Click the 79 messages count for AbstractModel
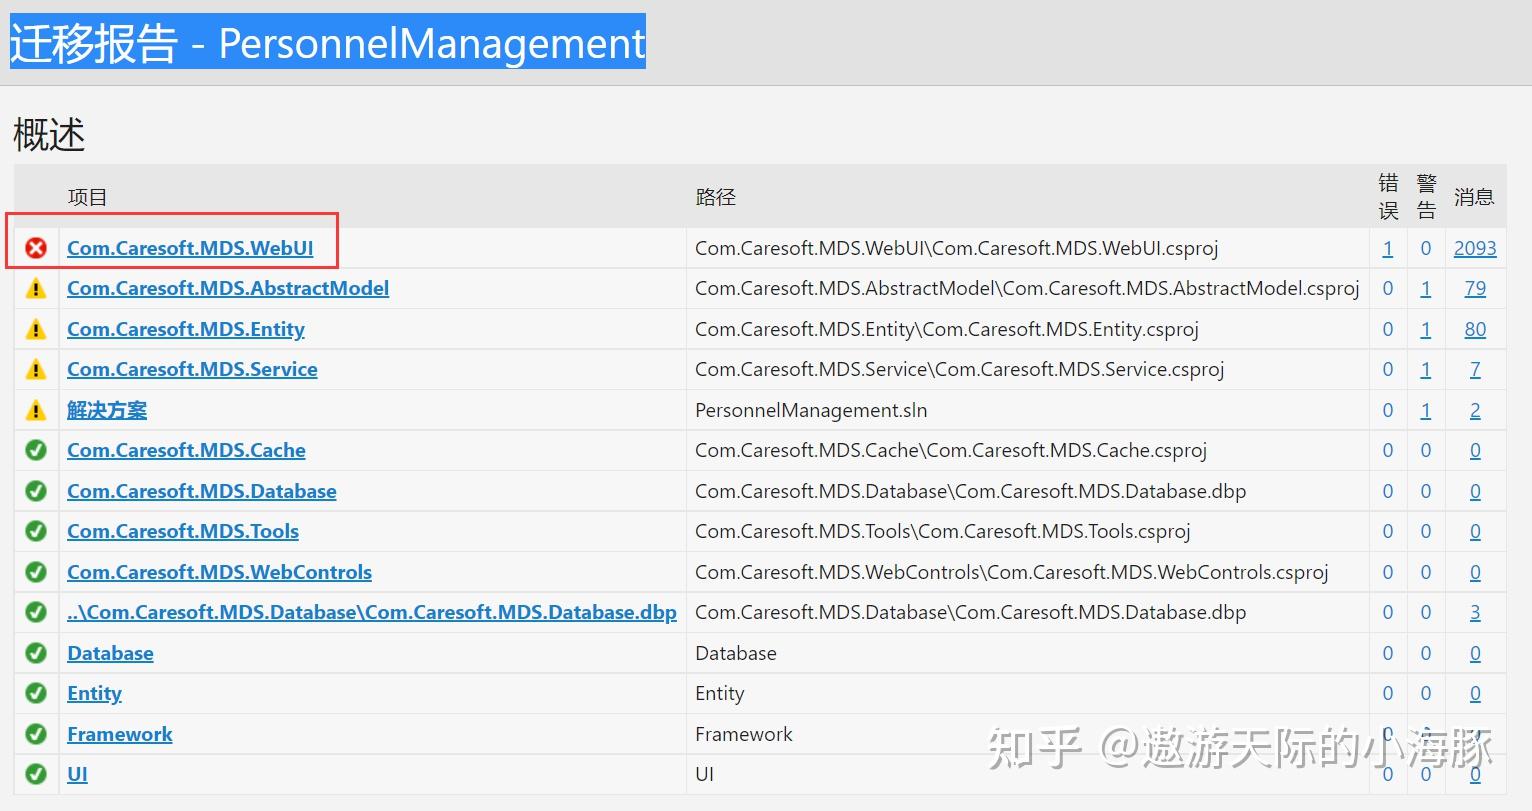 1475,288
